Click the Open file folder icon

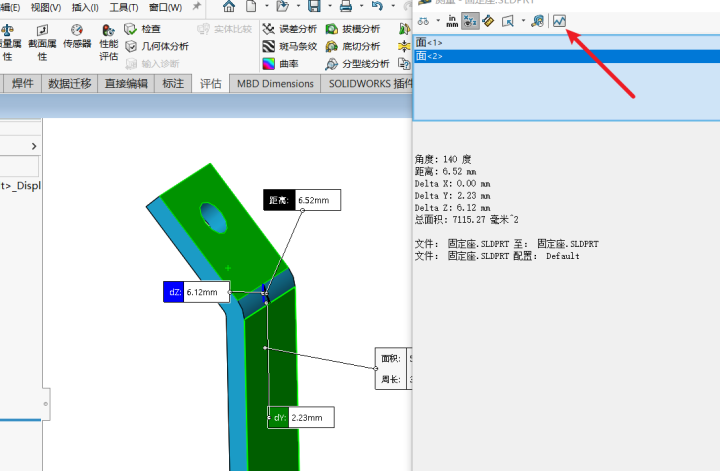click(282, 6)
